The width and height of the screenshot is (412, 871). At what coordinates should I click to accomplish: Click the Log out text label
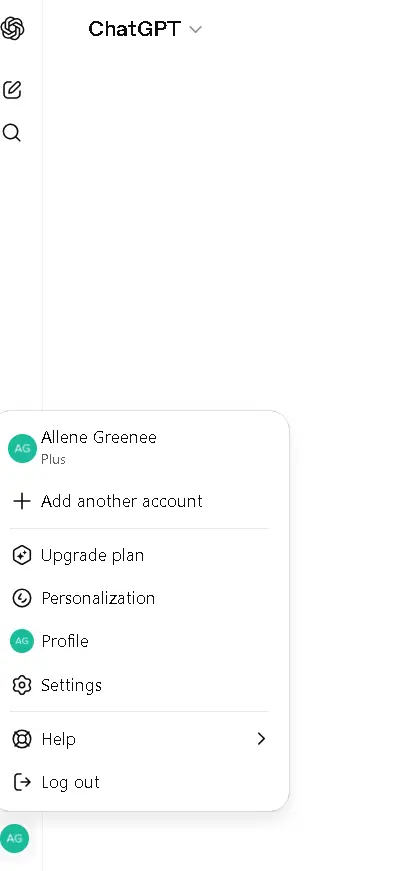pyautogui.click(x=71, y=782)
